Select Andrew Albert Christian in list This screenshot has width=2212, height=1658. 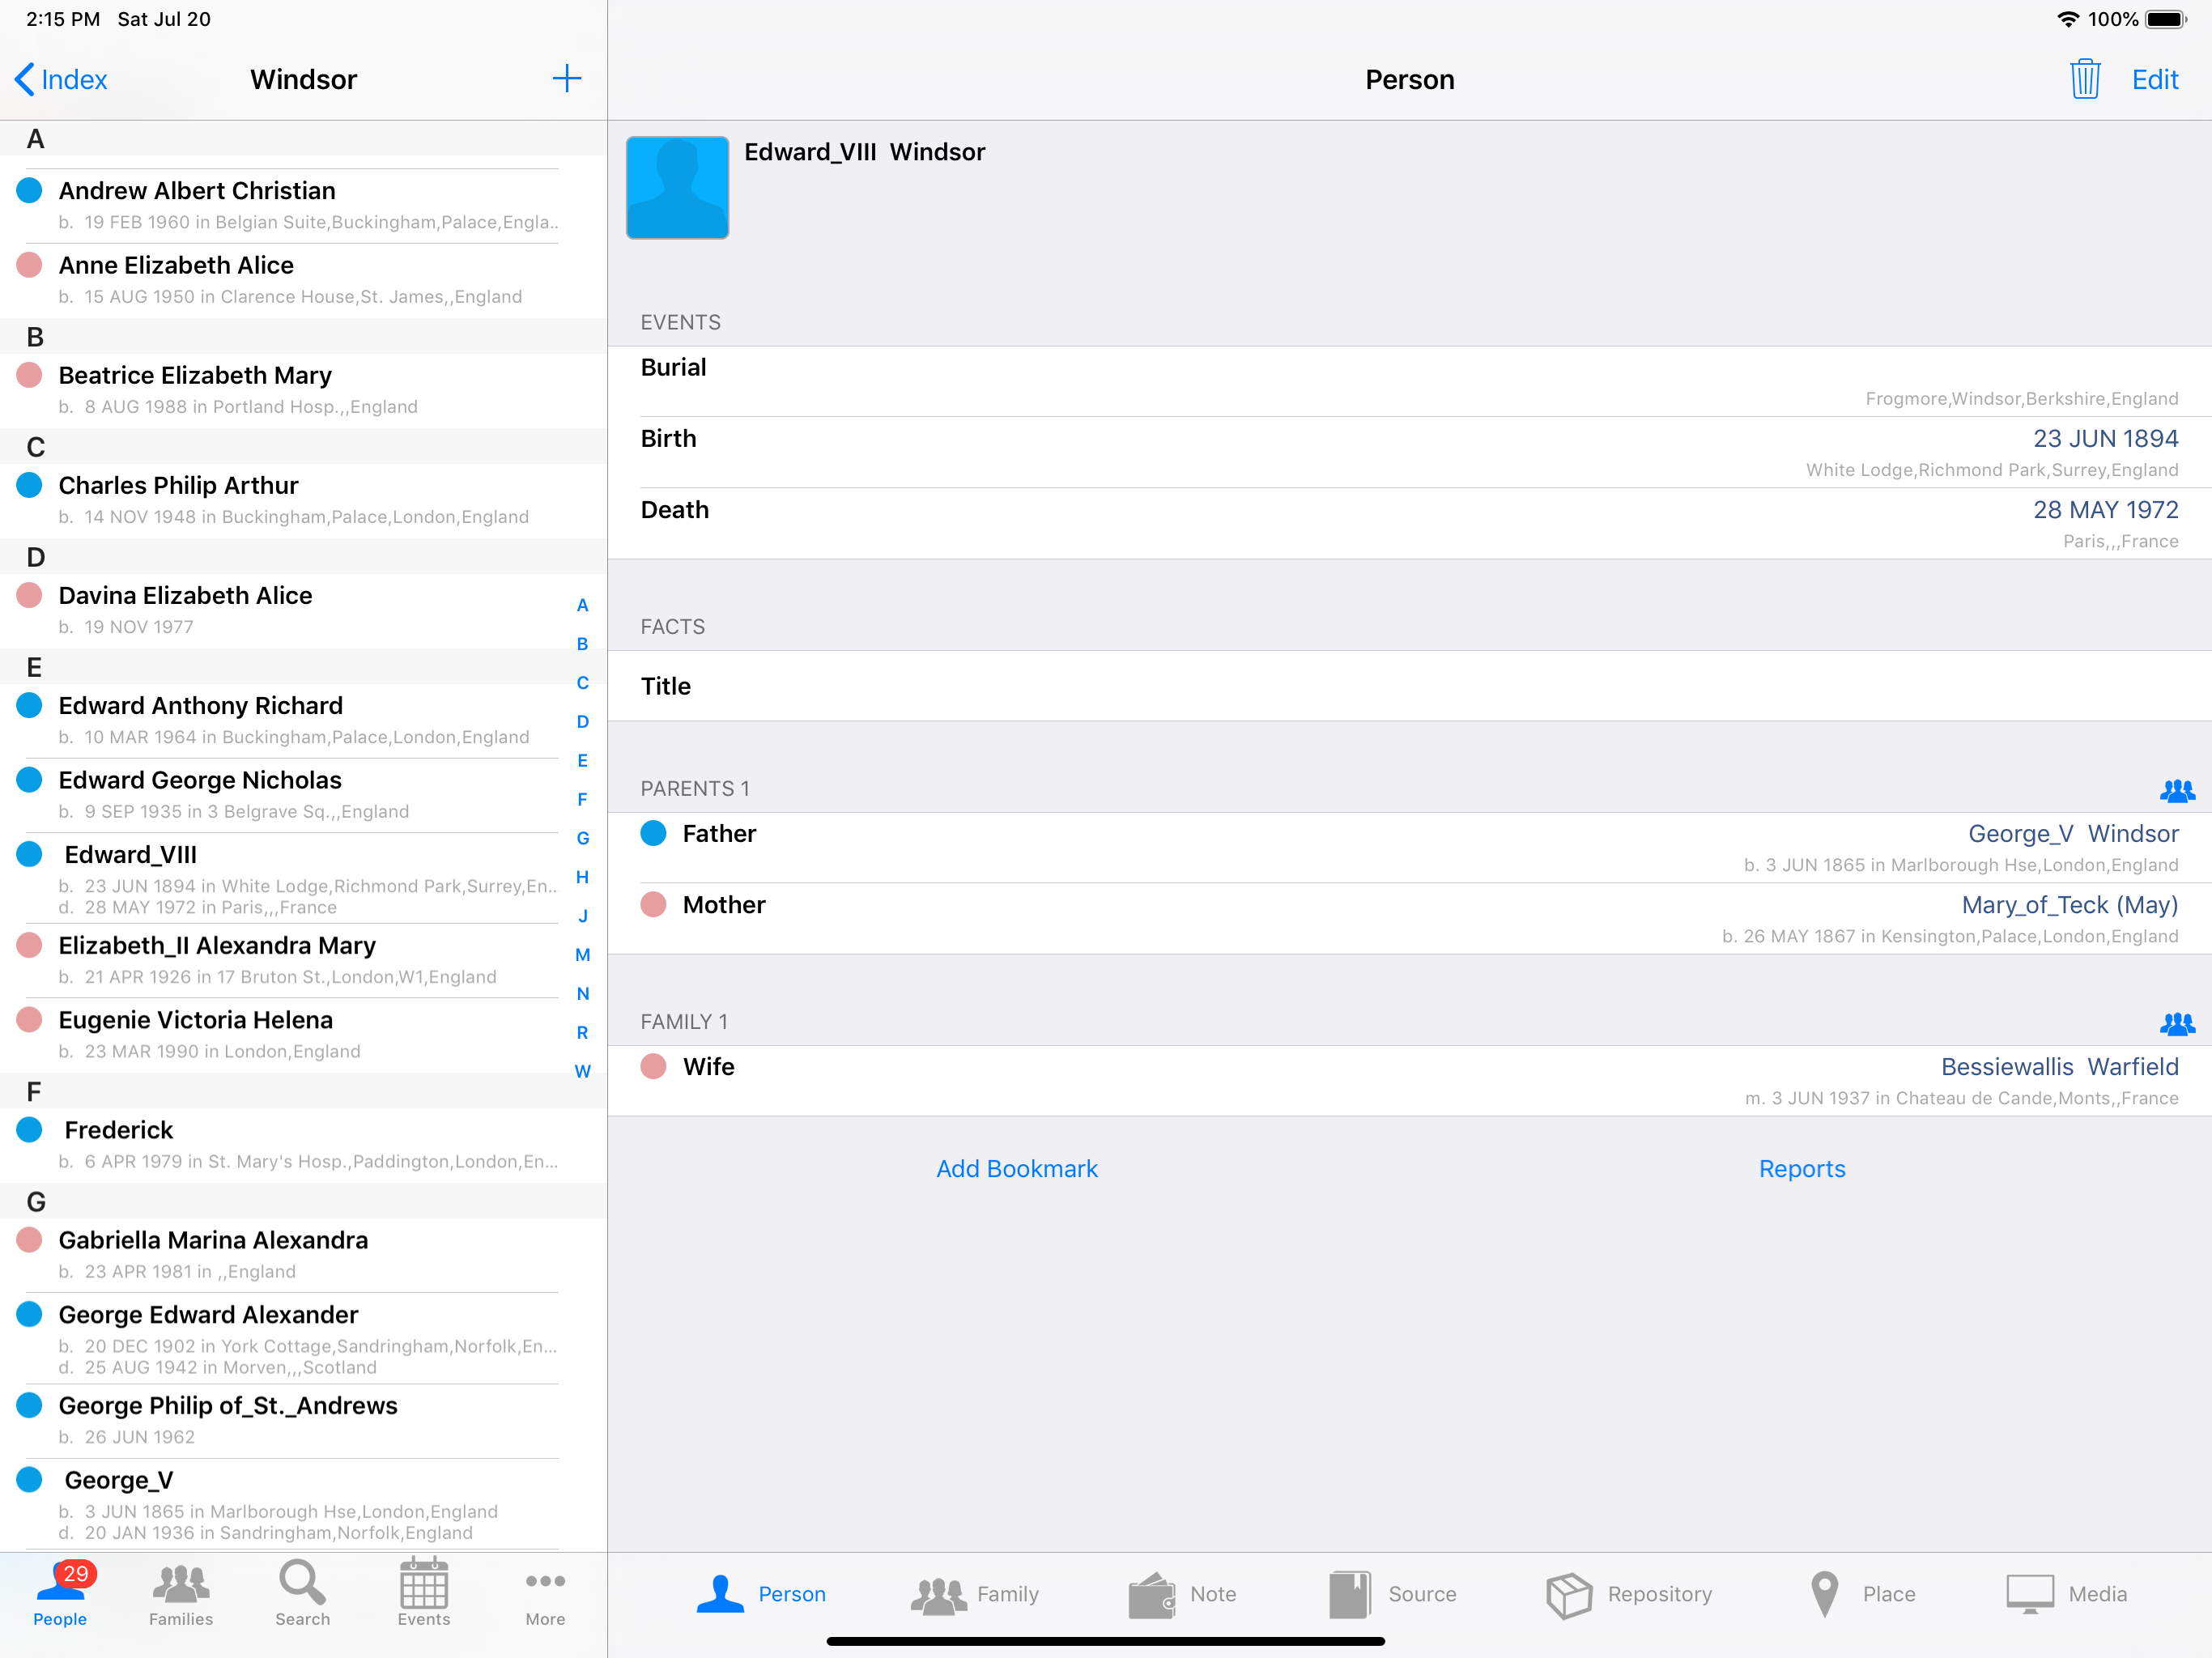click(x=303, y=205)
